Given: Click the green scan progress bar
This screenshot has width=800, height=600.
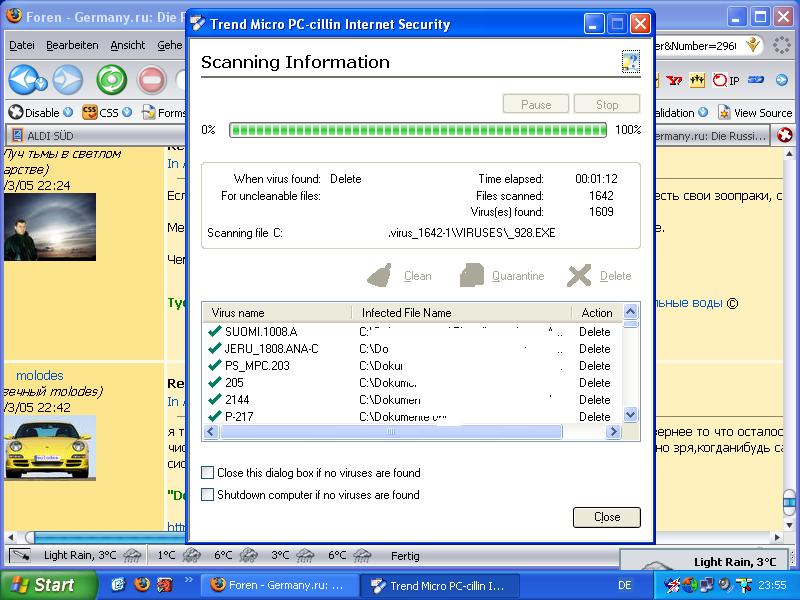Looking at the screenshot, I should 418,130.
